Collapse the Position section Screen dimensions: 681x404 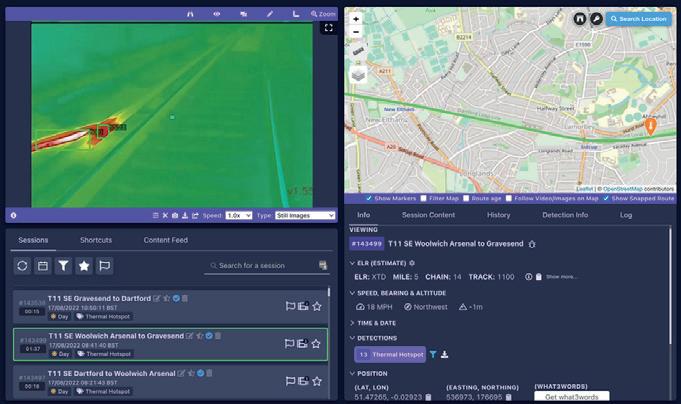(x=352, y=374)
